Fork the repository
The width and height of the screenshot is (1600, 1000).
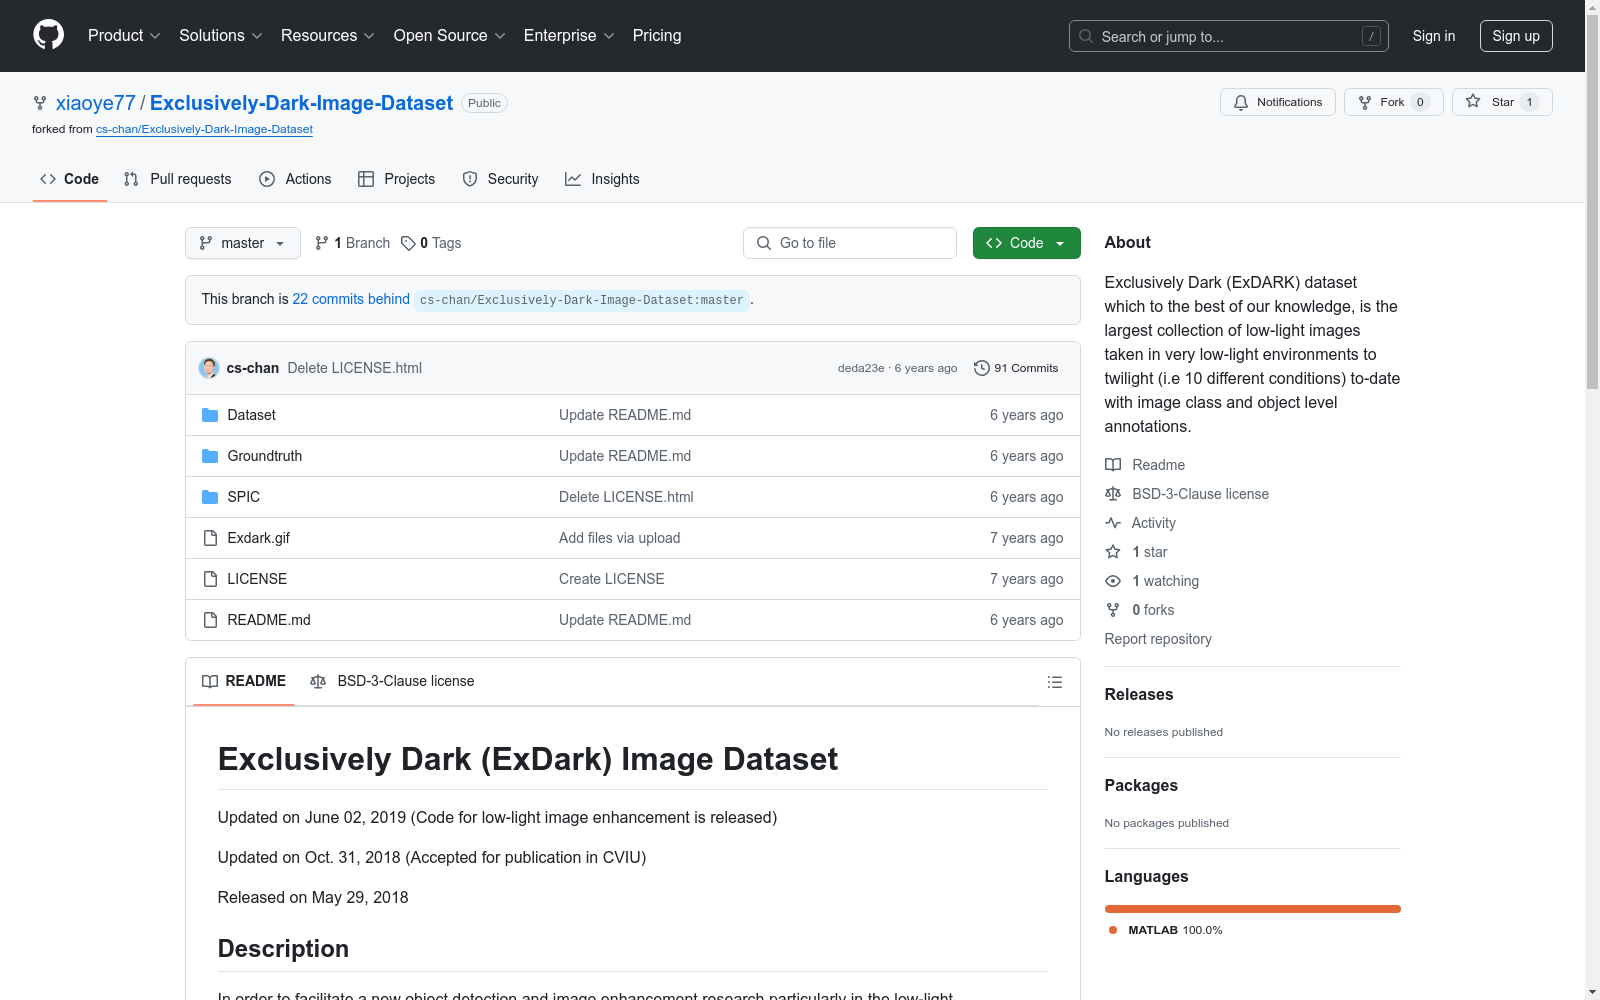pyautogui.click(x=1382, y=102)
